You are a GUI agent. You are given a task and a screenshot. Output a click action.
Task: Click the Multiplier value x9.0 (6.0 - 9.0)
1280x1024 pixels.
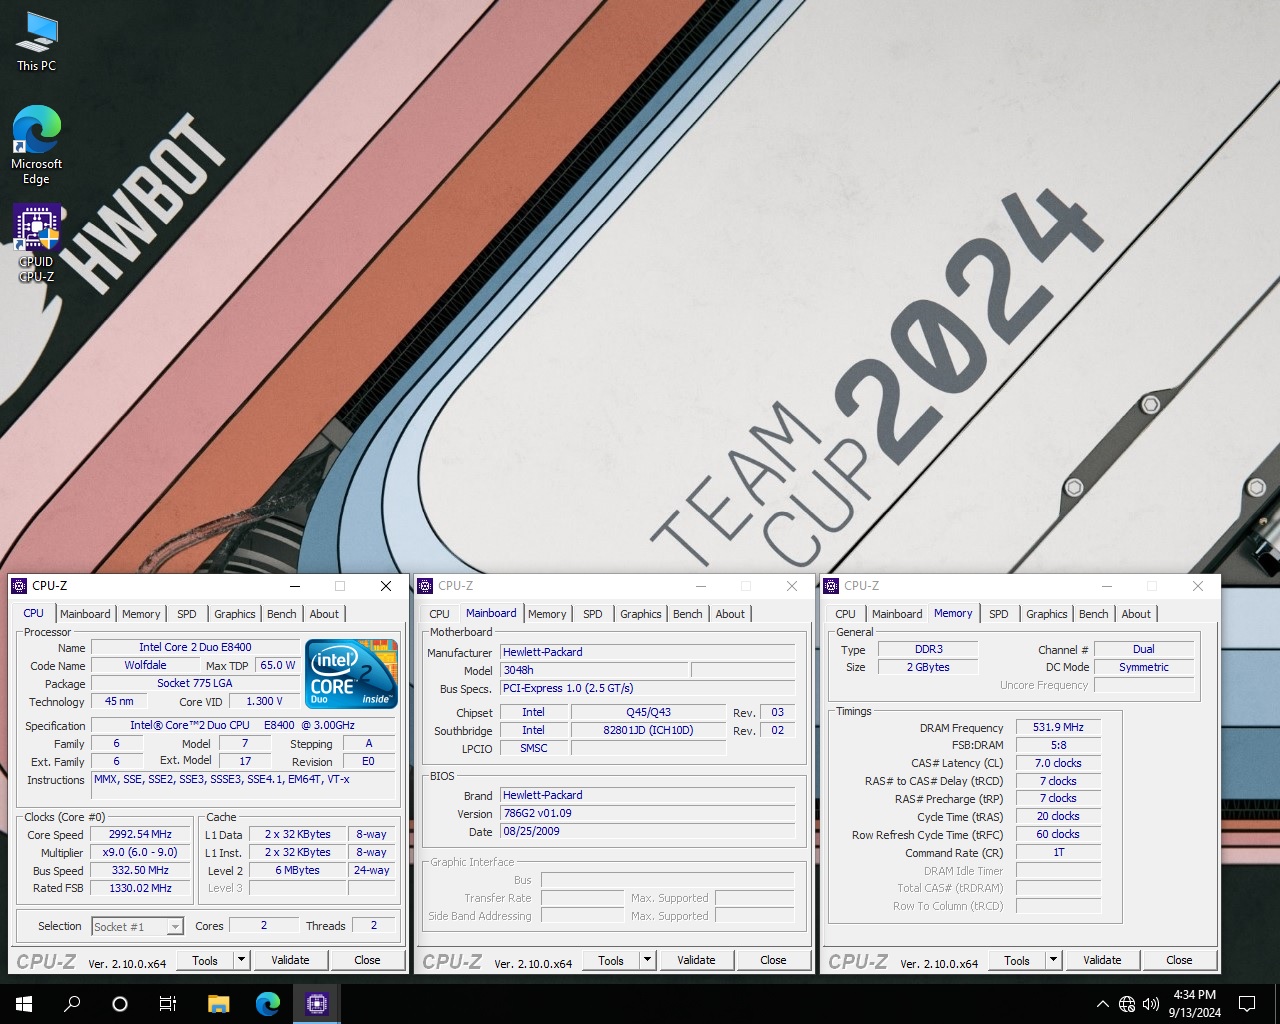point(140,852)
